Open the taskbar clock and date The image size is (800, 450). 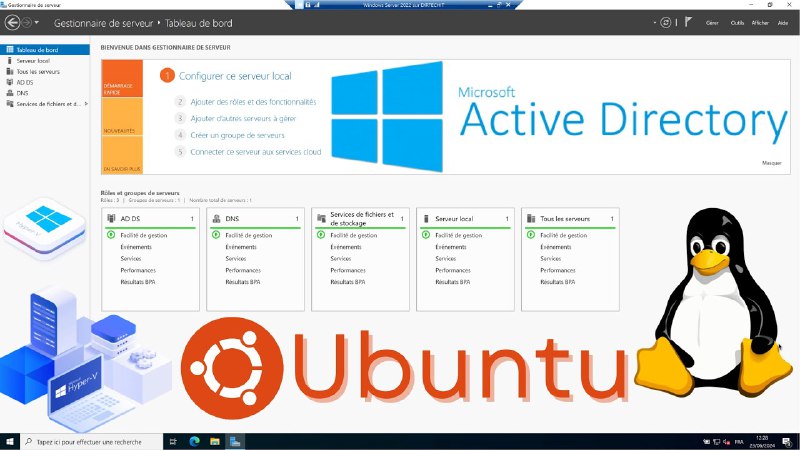(762, 442)
